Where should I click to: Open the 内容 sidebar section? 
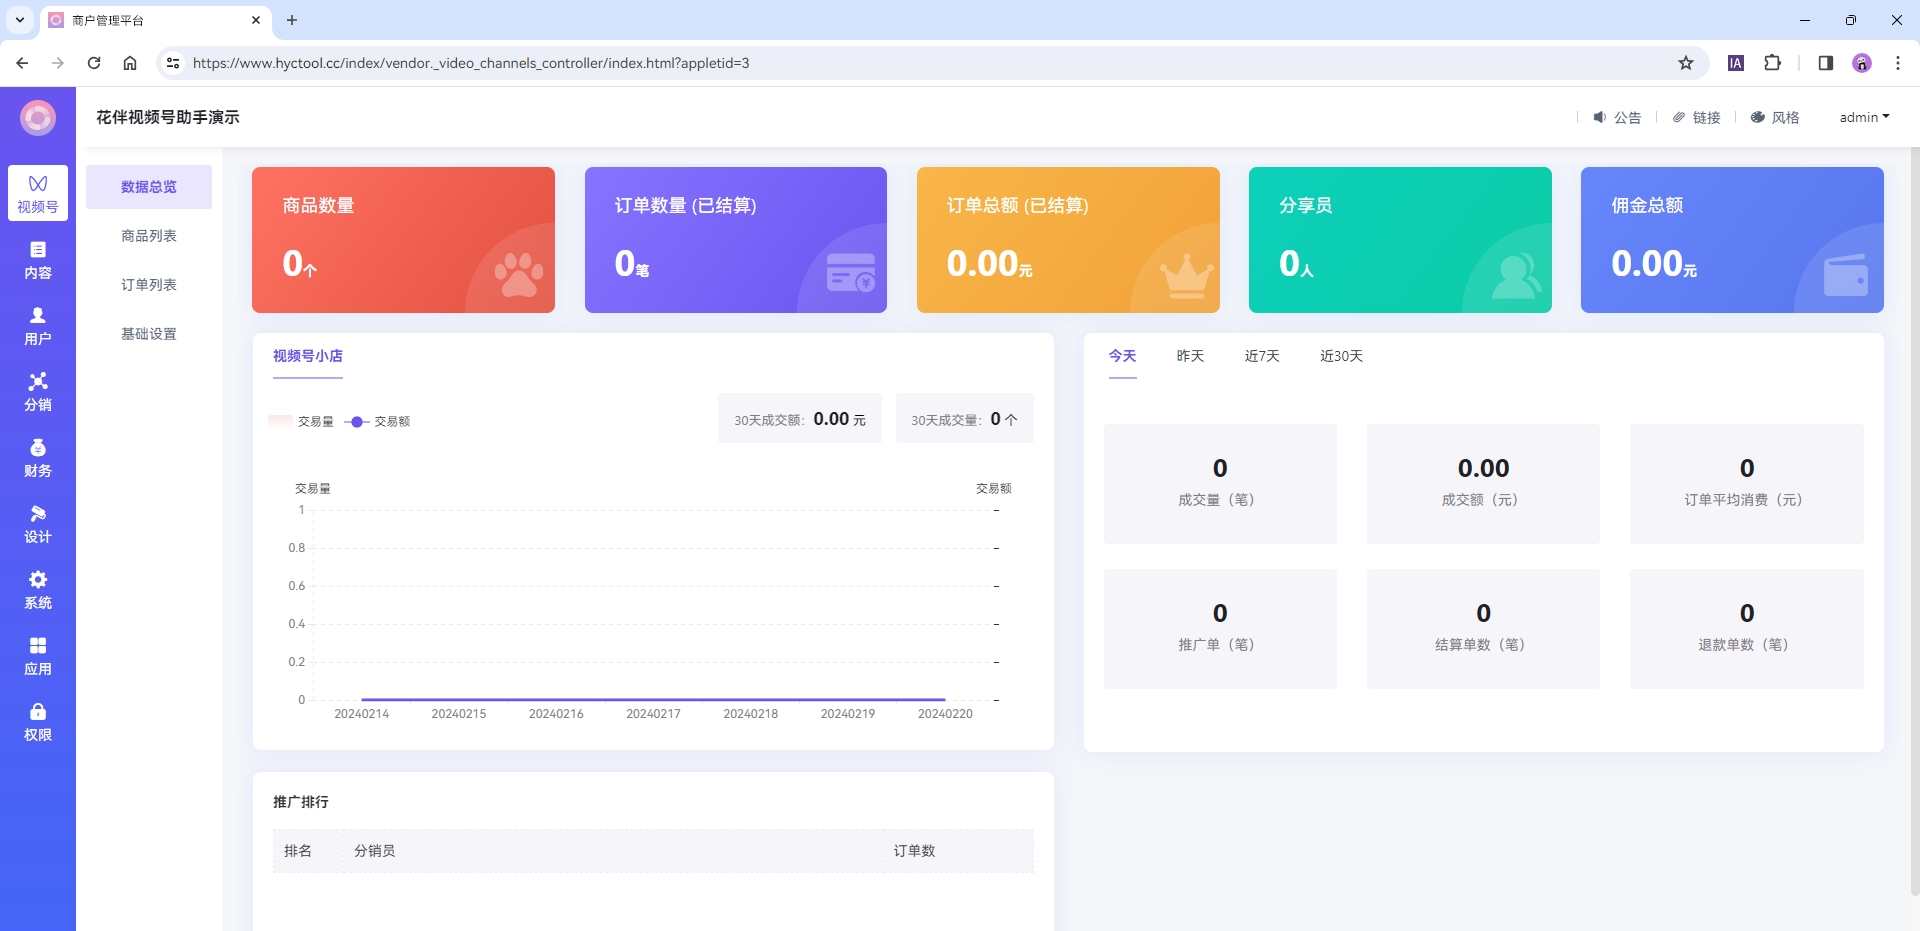click(x=38, y=260)
